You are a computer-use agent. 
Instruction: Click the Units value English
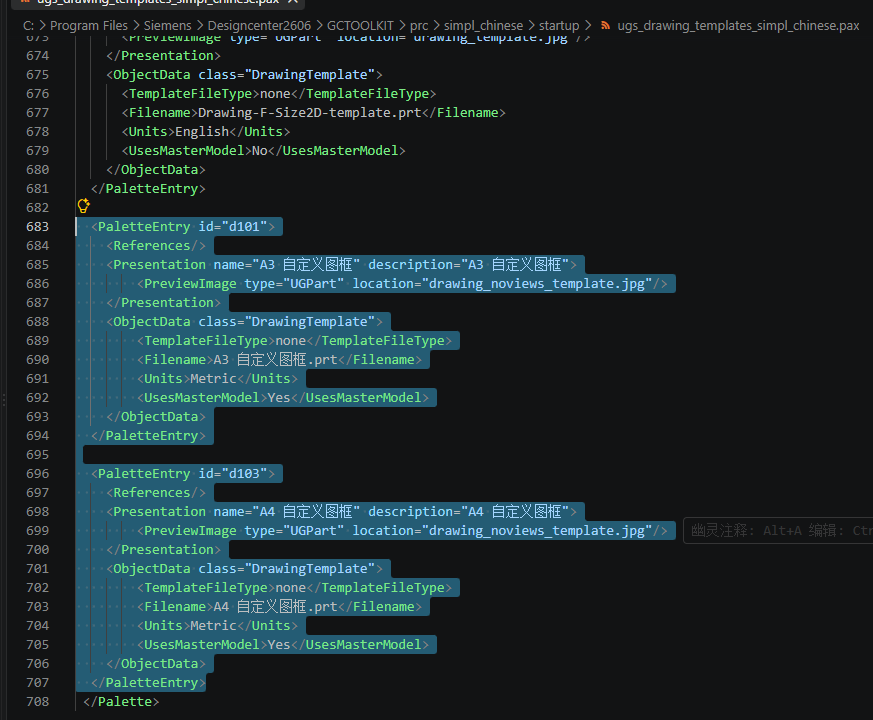tap(202, 131)
